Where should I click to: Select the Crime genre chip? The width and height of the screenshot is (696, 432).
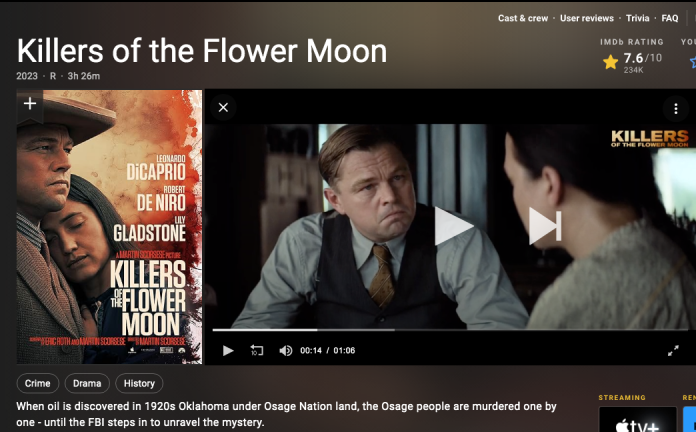pos(38,383)
